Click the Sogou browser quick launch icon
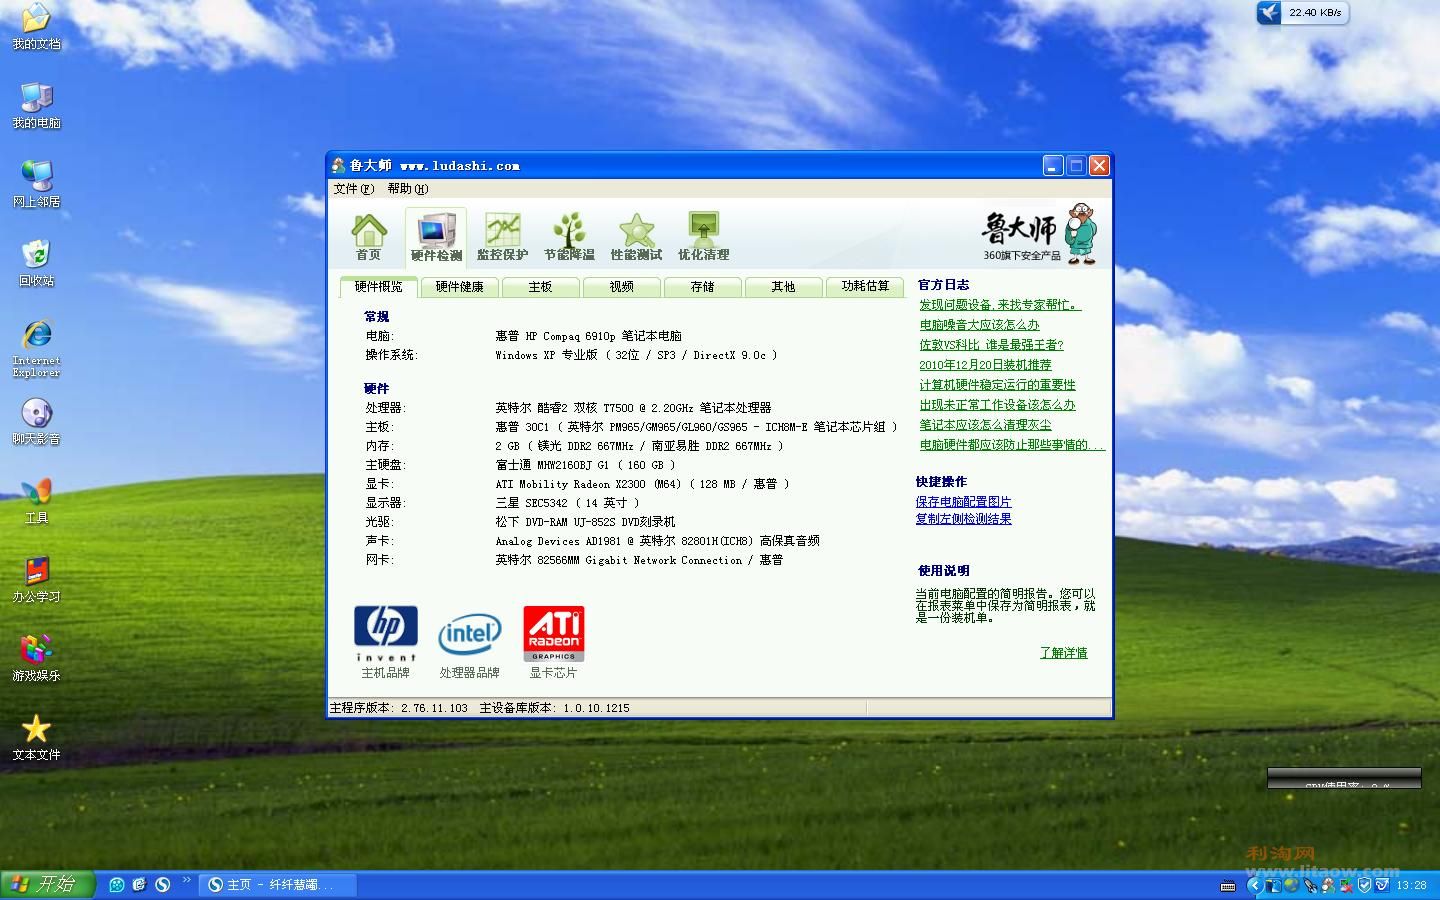The height and width of the screenshot is (900, 1440). click(x=162, y=885)
